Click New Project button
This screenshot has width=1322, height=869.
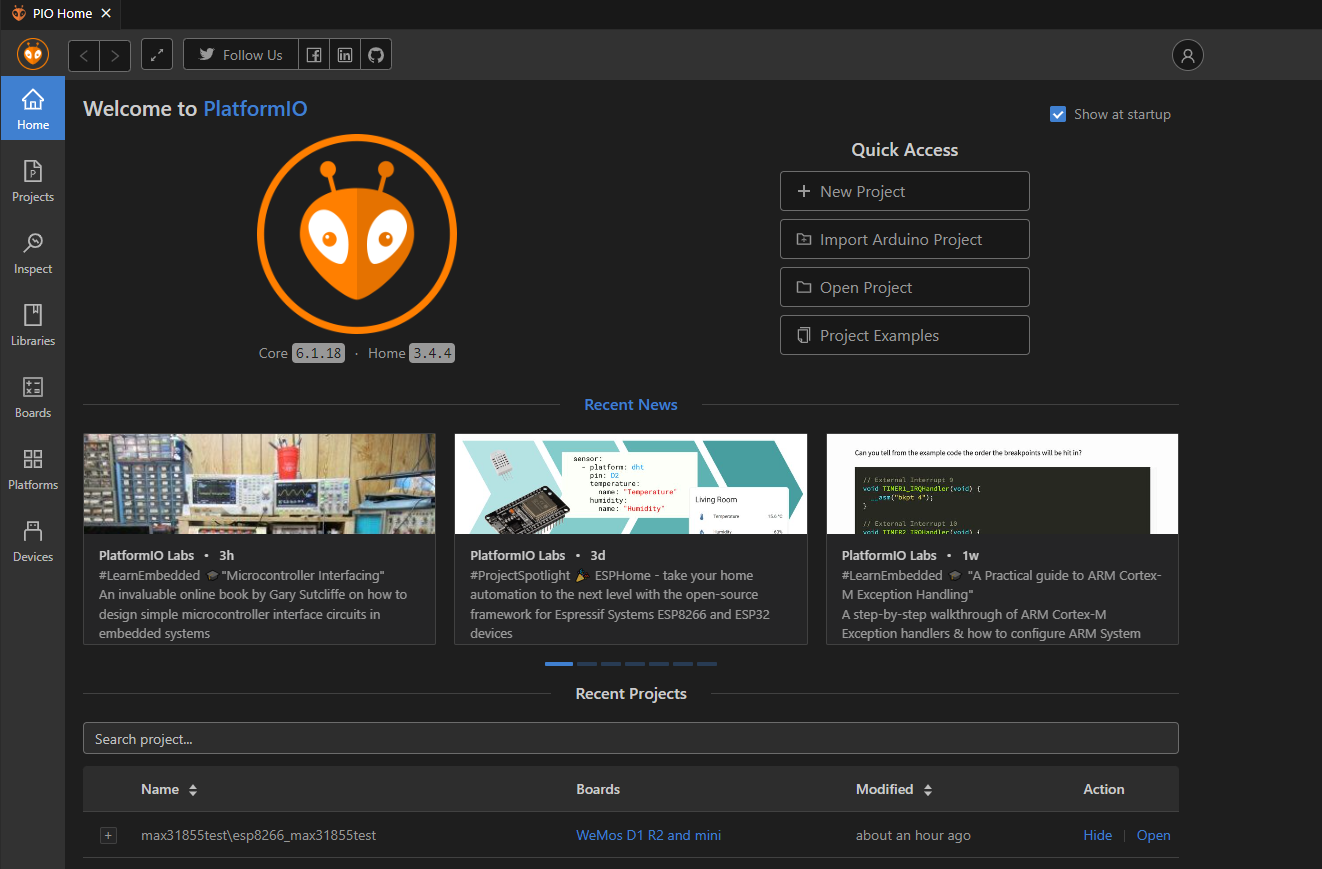point(904,191)
